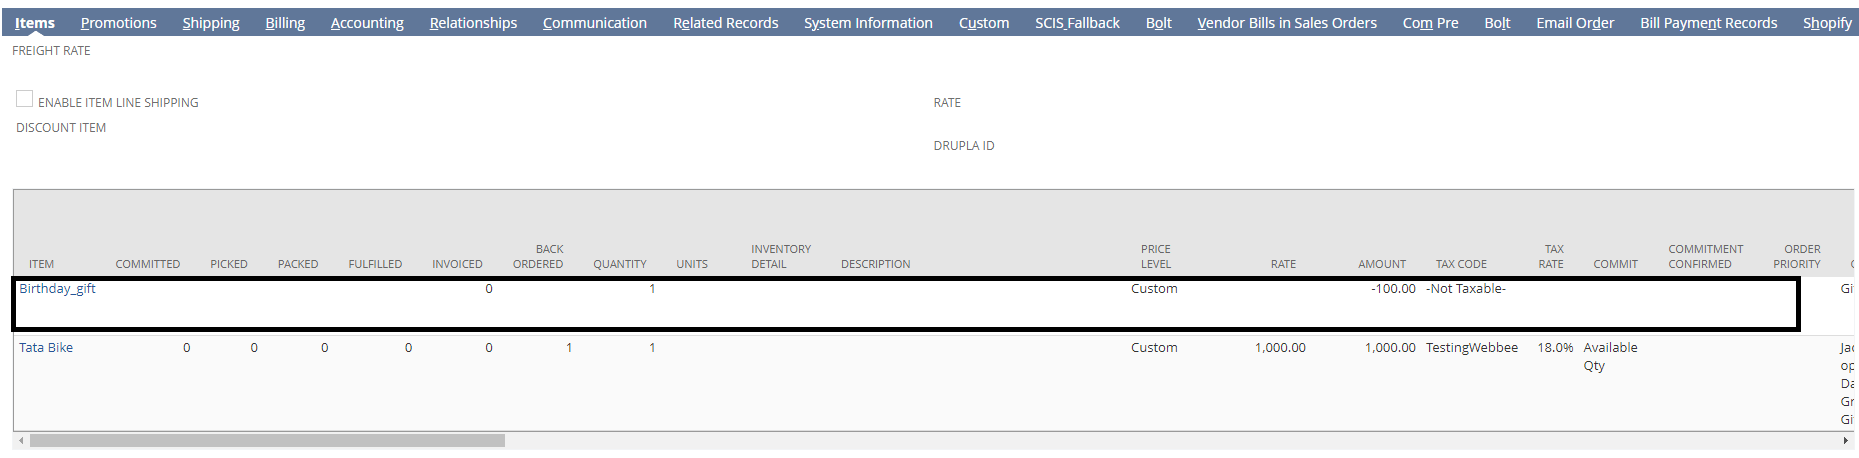Click the Tata Bike back ordered quantity link

569,348
